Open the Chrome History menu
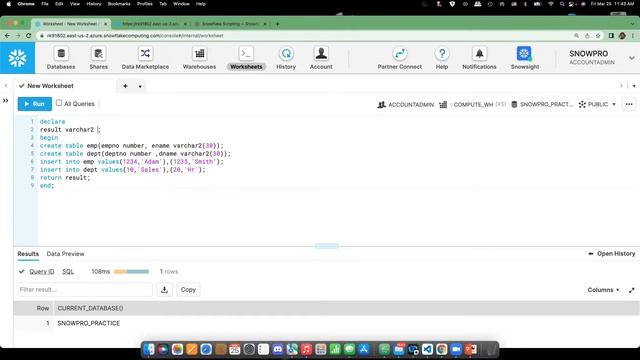The image size is (640, 360). click(x=93, y=4)
